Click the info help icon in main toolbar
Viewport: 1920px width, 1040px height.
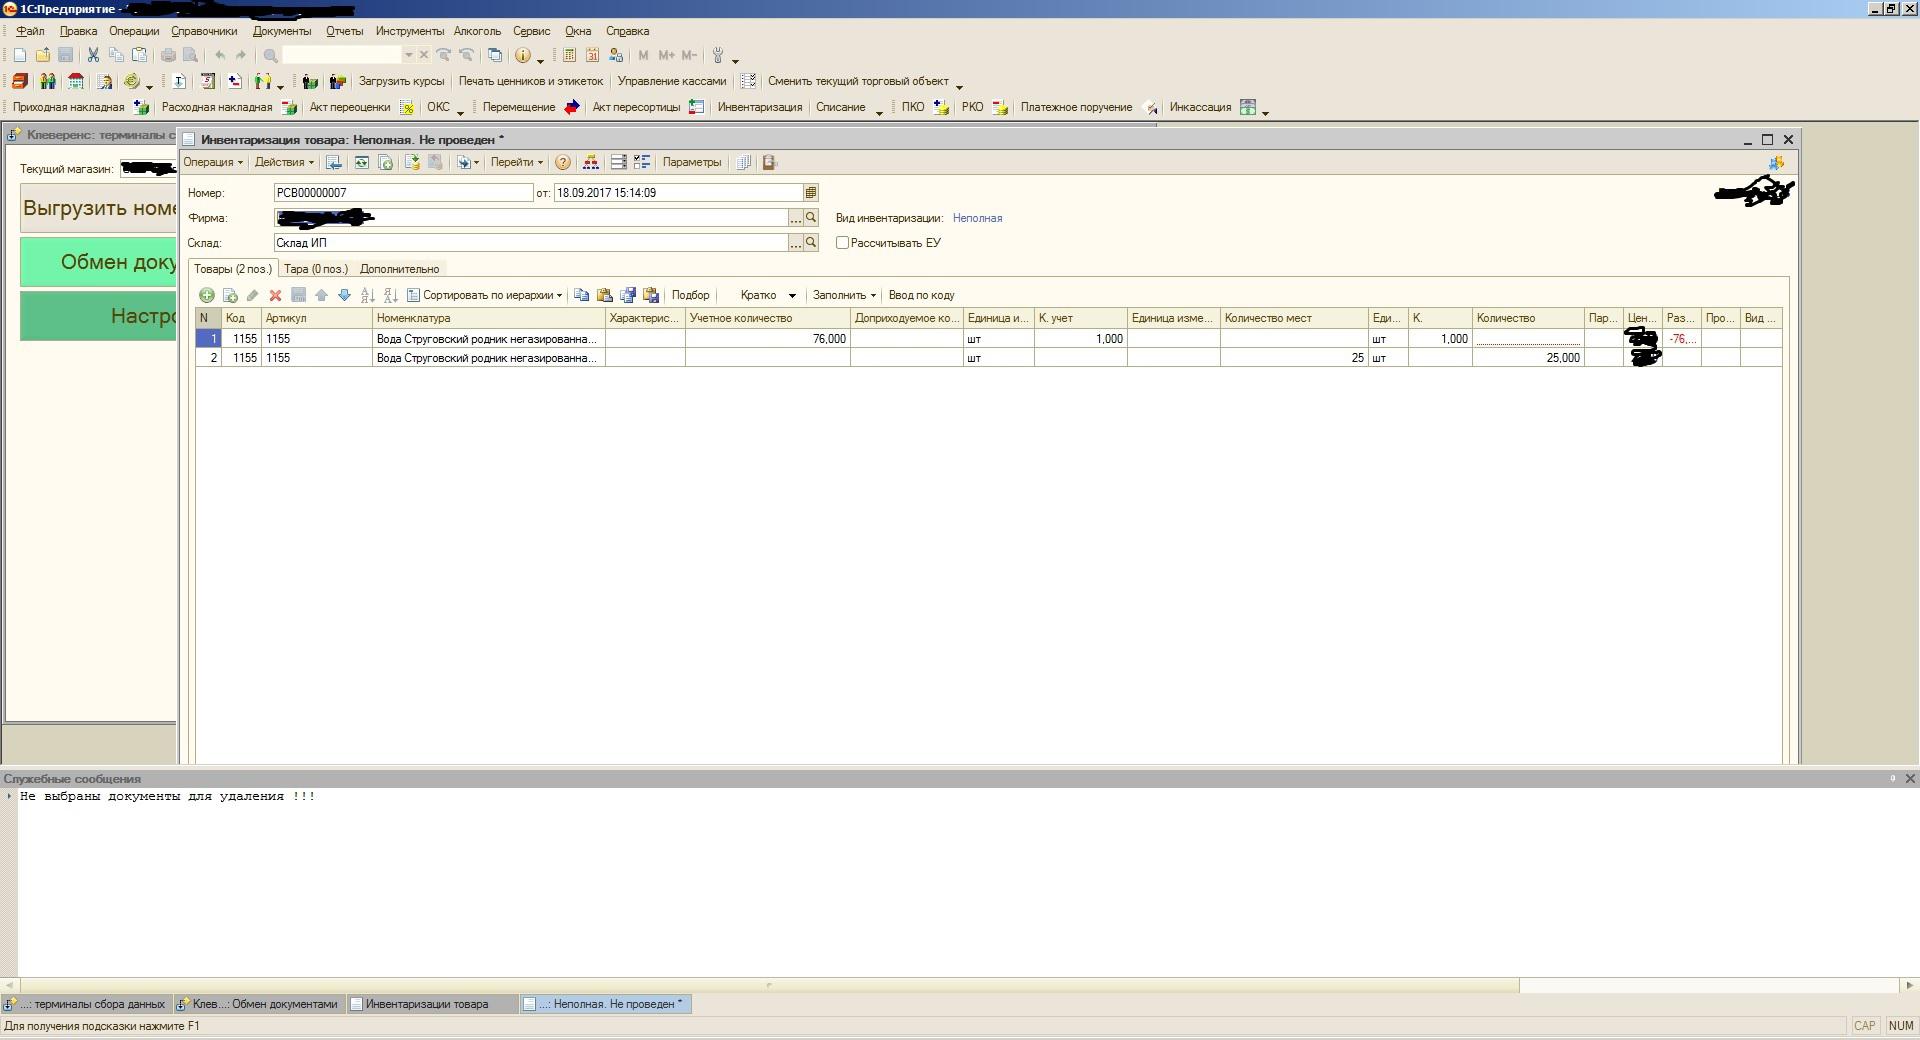pyautogui.click(x=522, y=55)
